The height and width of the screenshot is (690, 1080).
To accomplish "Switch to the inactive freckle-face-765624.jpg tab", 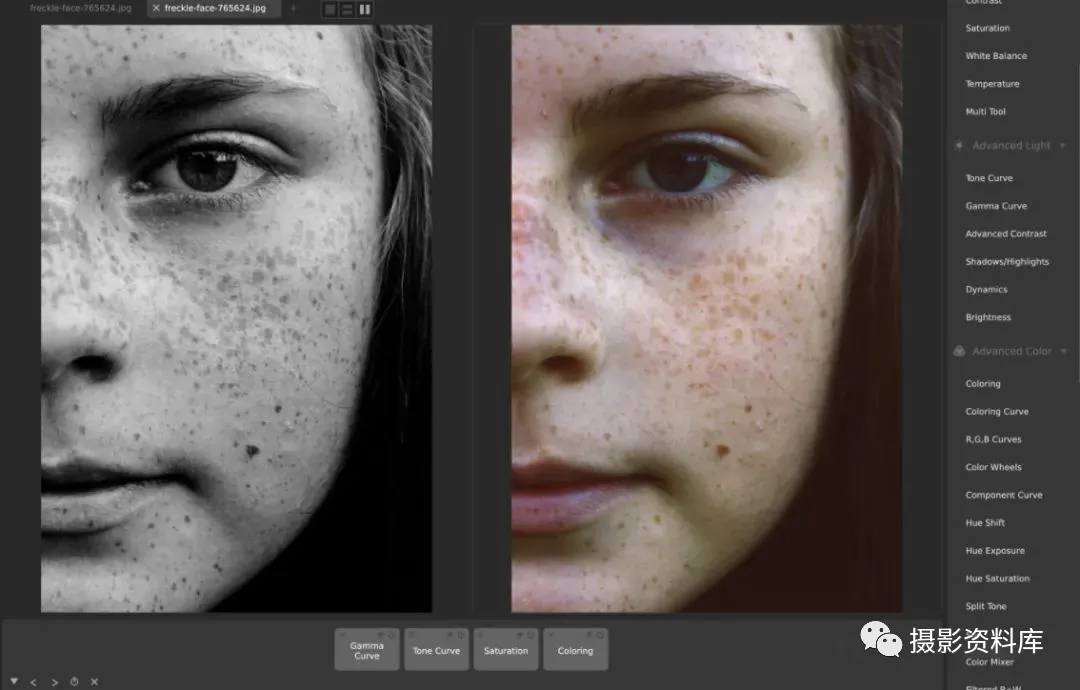I will coord(80,8).
